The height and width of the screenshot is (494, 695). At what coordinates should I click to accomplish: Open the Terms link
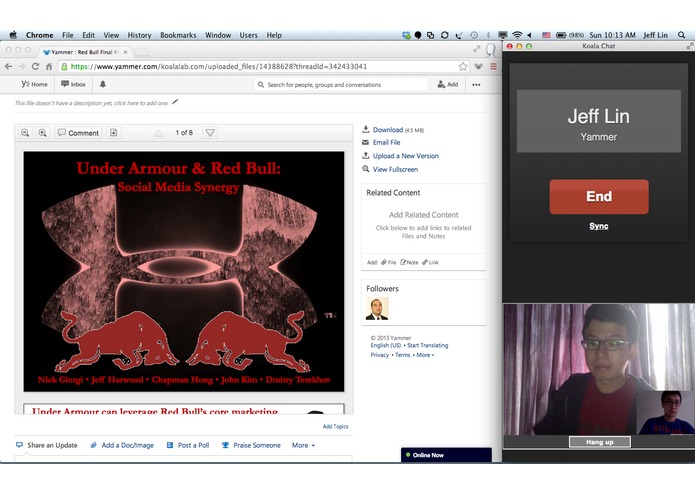pos(402,355)
